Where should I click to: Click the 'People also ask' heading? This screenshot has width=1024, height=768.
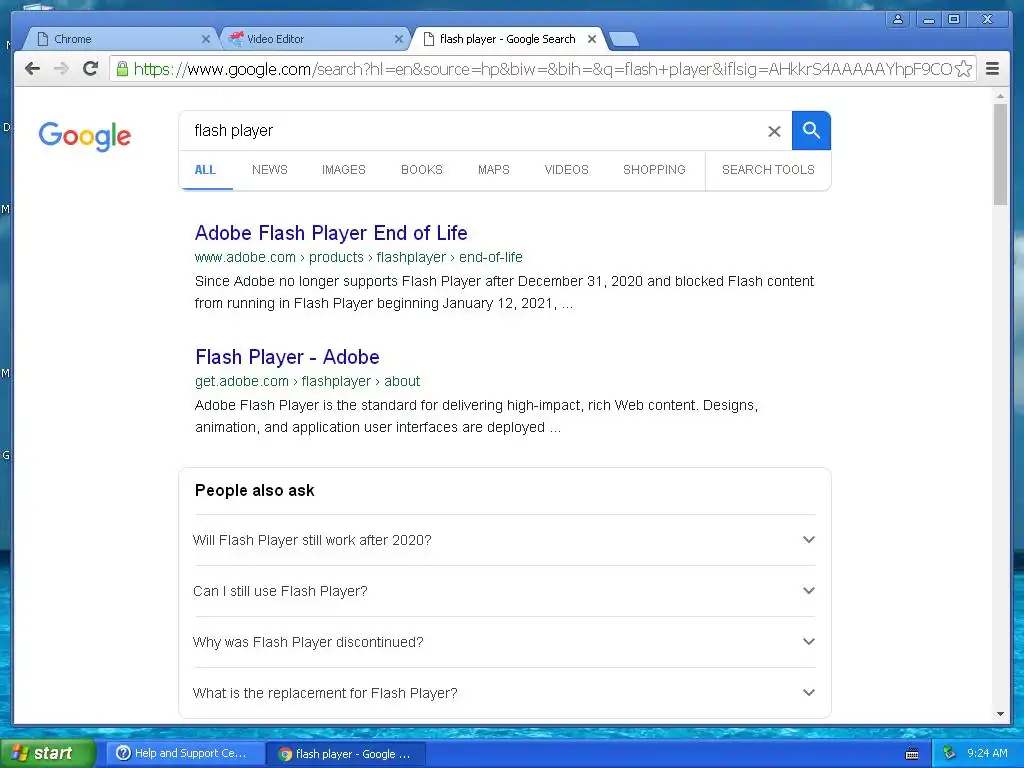click(255, 490)
